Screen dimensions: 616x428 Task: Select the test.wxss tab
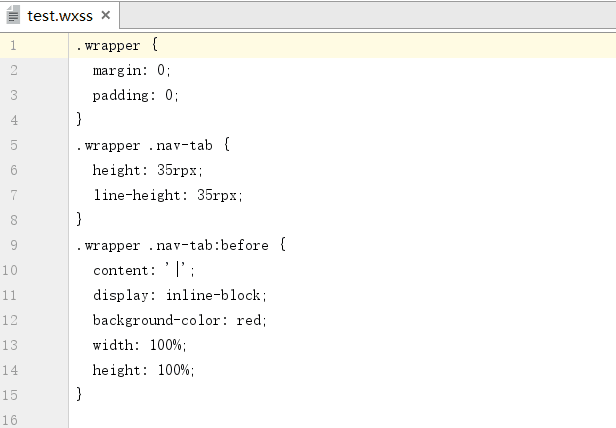coord(59,16)
